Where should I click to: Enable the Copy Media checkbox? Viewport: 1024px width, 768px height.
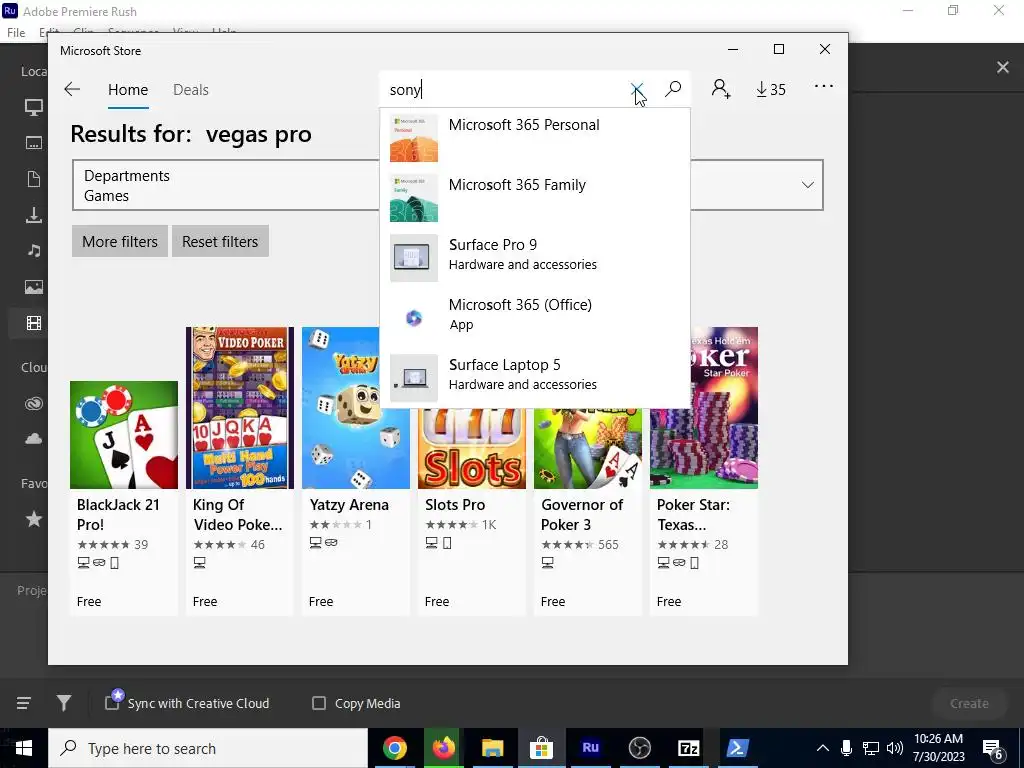pos(319,703)
